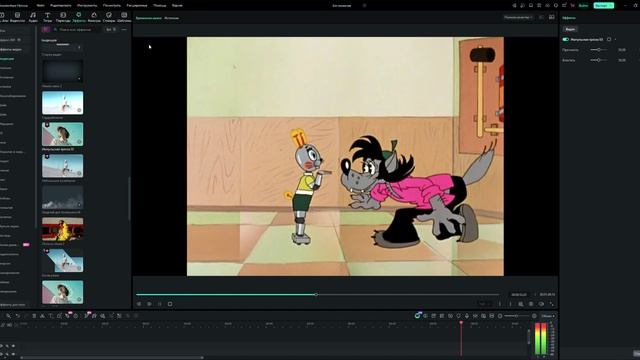This screenshot has height=360, width=640.
Task: Click the green Export button
Action: pyautogui.click(x=603, y=5)
